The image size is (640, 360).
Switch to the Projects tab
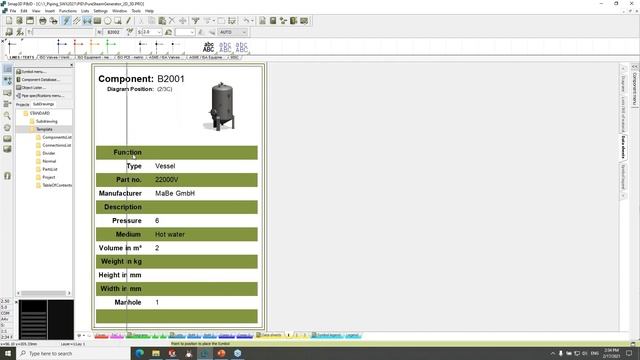click(22, 104)
